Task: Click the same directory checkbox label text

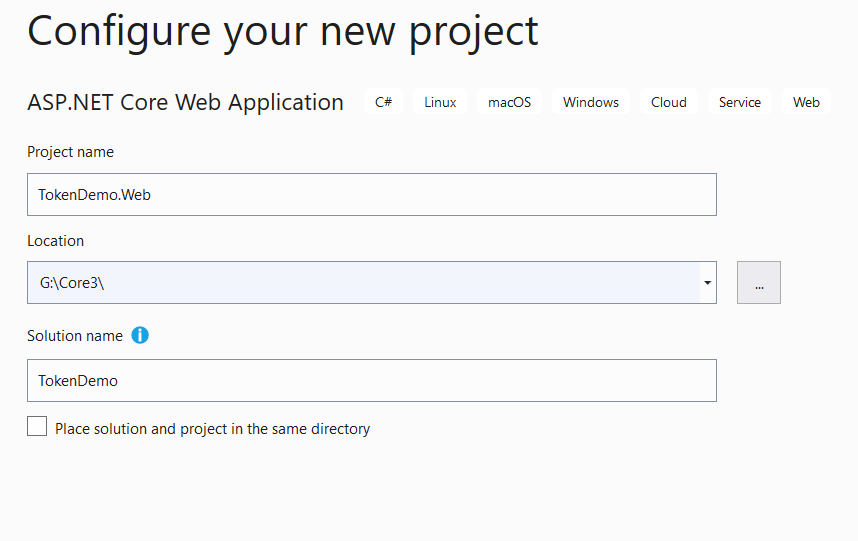Action: click(213, 429)
